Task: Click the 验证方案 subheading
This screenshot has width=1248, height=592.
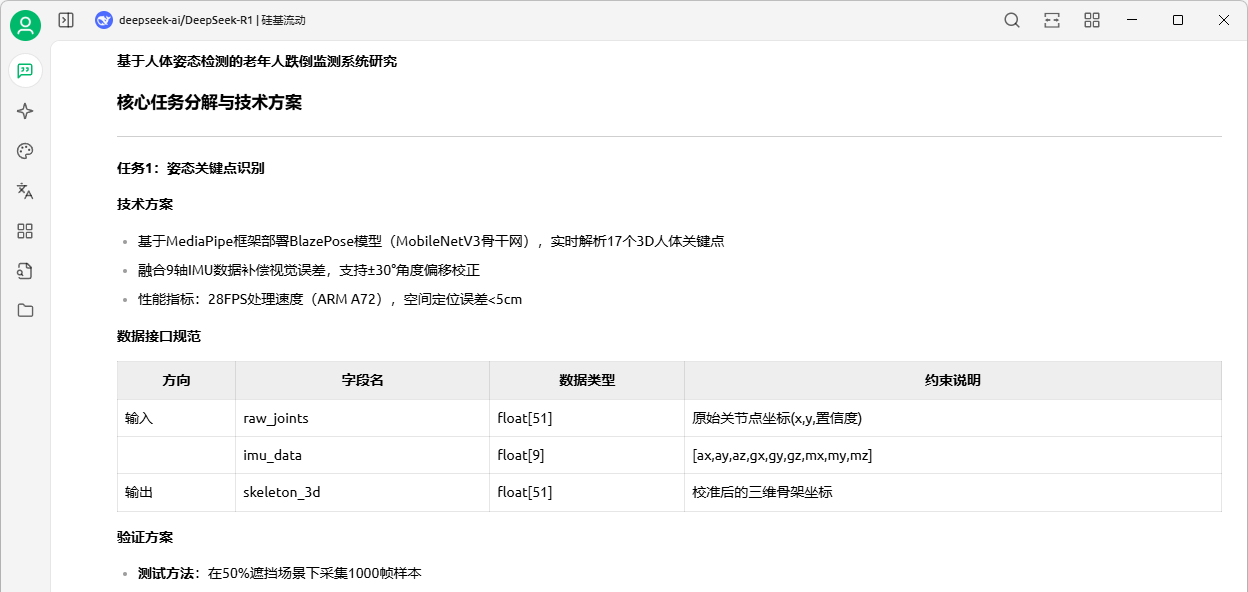Action: (x=145, y=537)
